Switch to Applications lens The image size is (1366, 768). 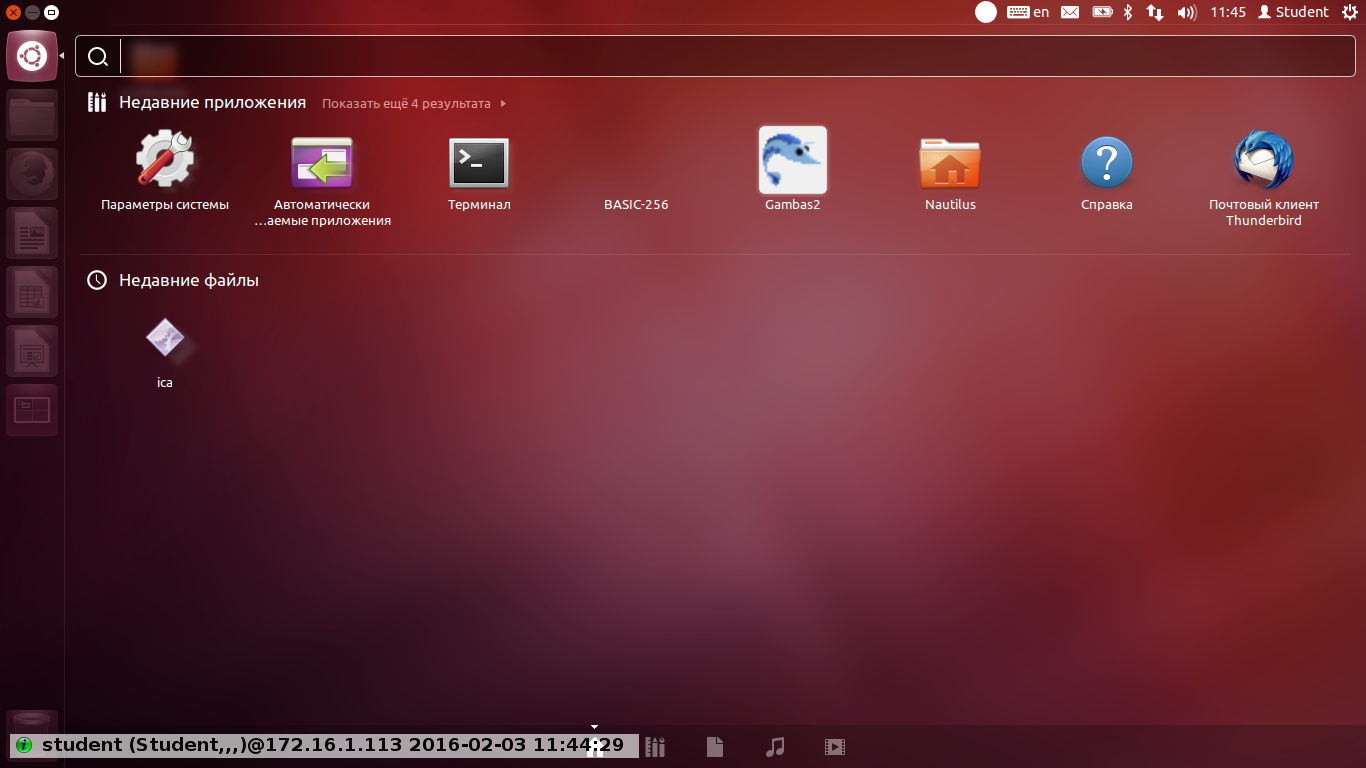(655, 746)
